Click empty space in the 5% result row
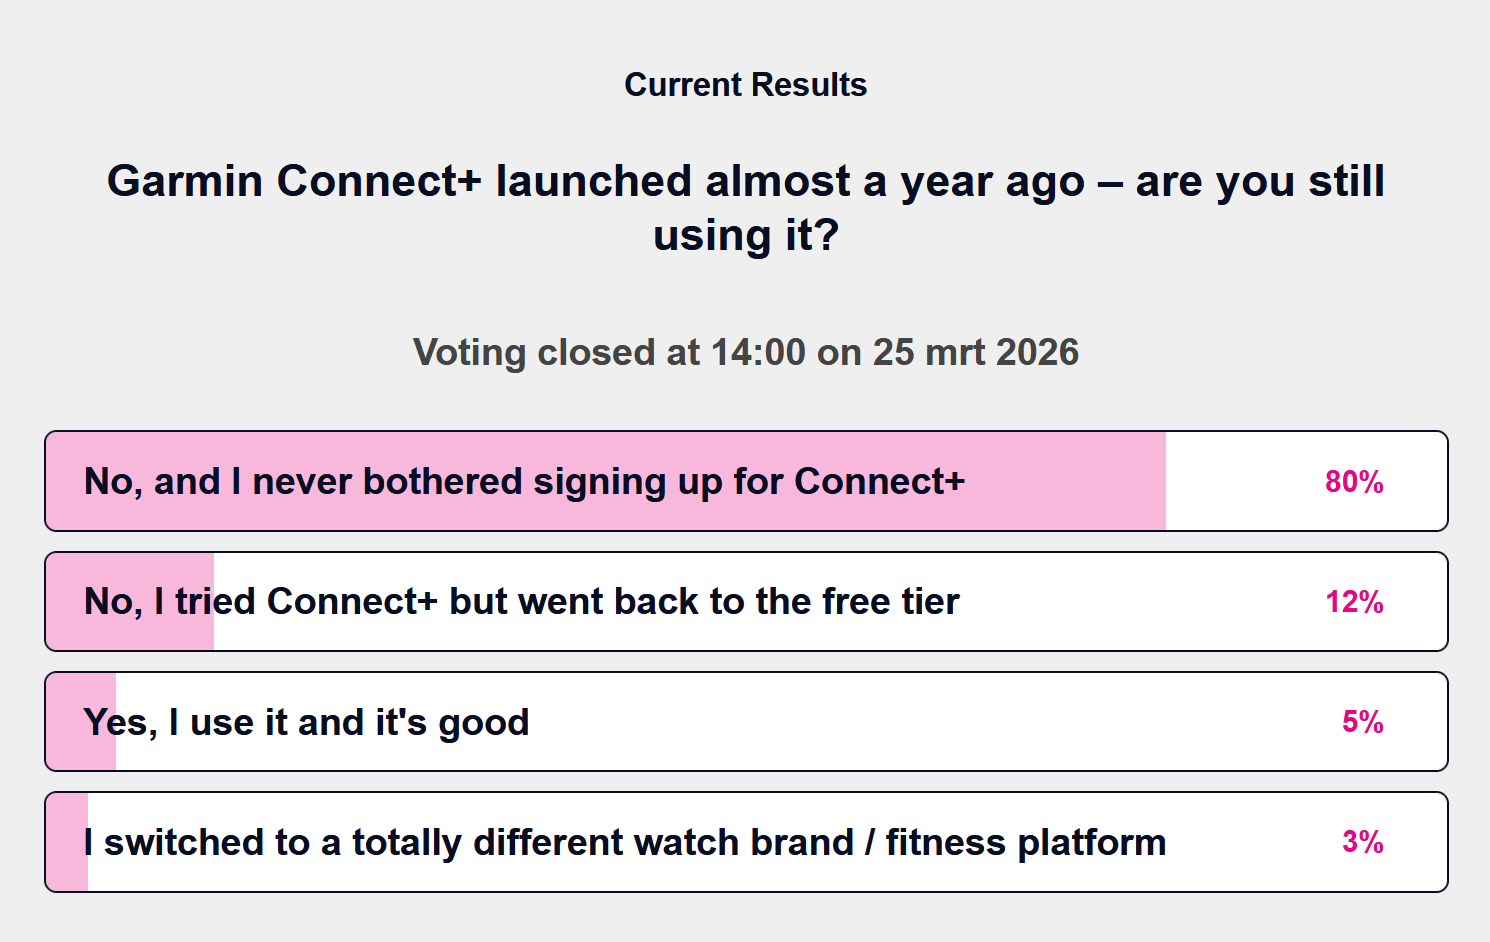 click(x=900, y=722)
